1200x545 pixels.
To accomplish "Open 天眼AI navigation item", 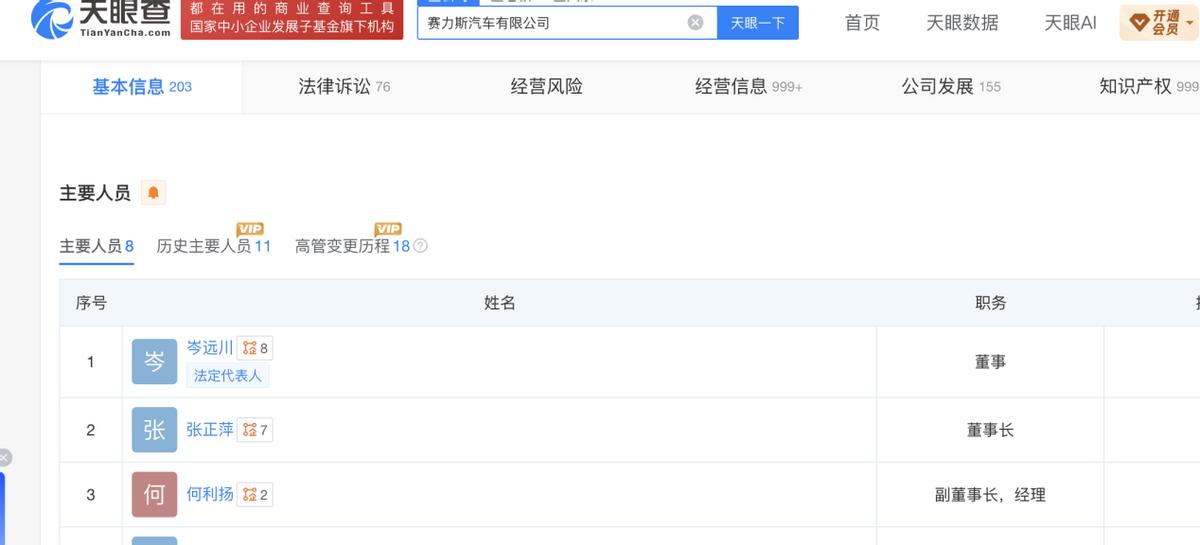I will click(x=1071, y=22).
